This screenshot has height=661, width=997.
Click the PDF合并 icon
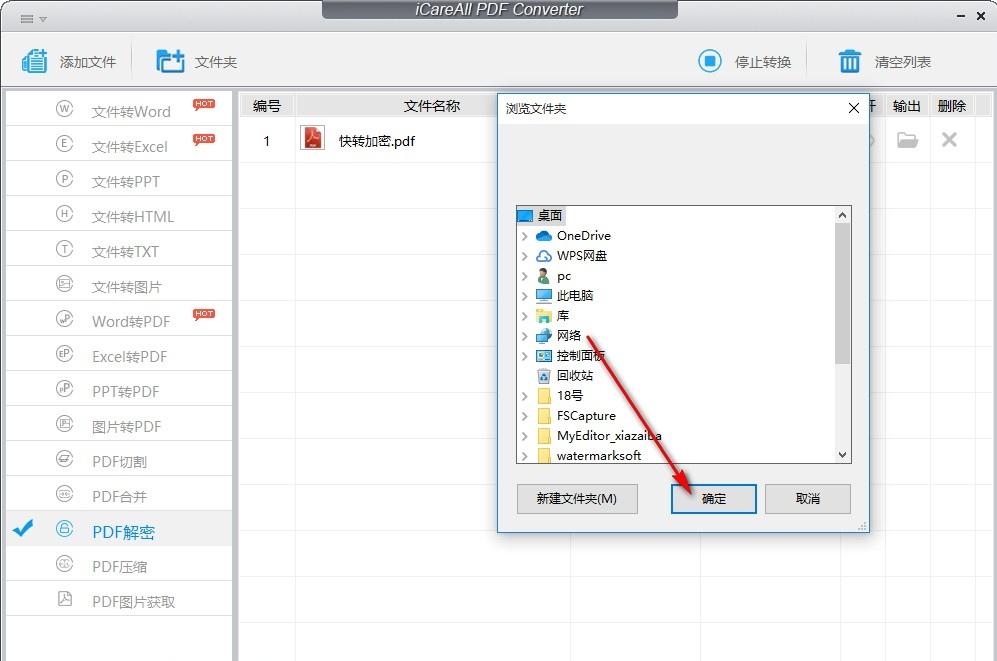[x=64, y=493]
